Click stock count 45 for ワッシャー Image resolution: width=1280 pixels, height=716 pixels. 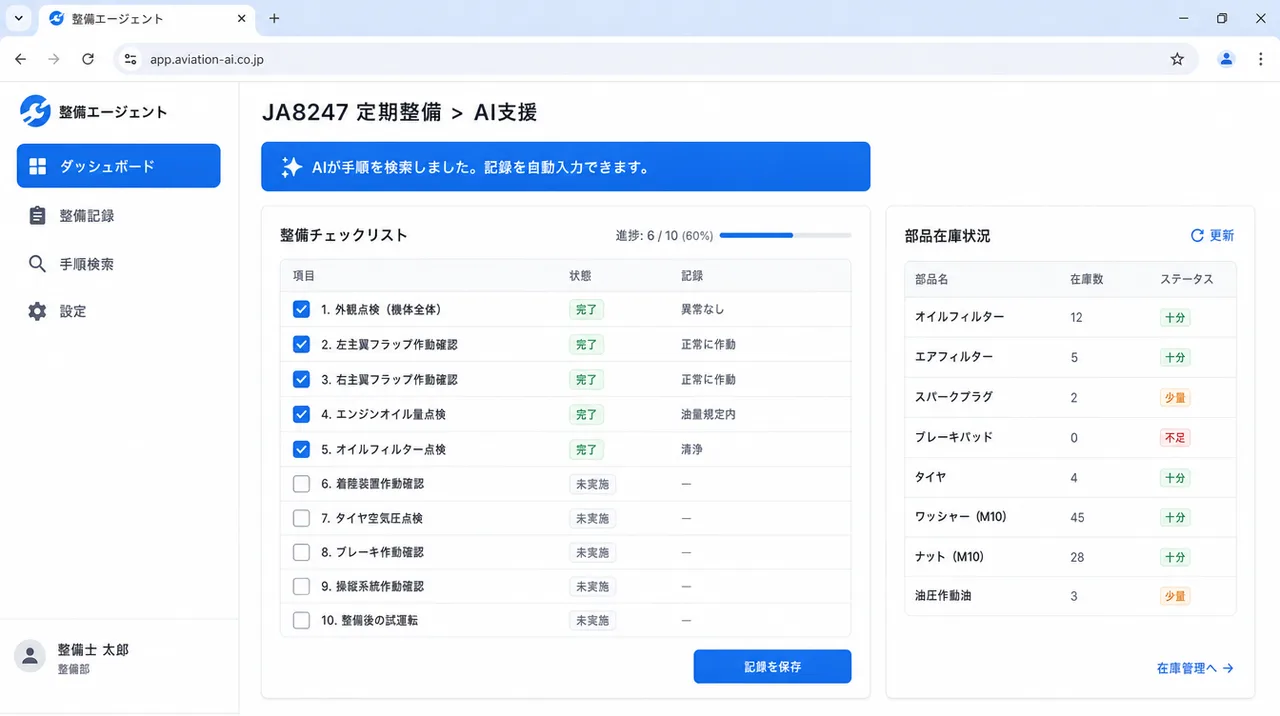click(1077, 517)
